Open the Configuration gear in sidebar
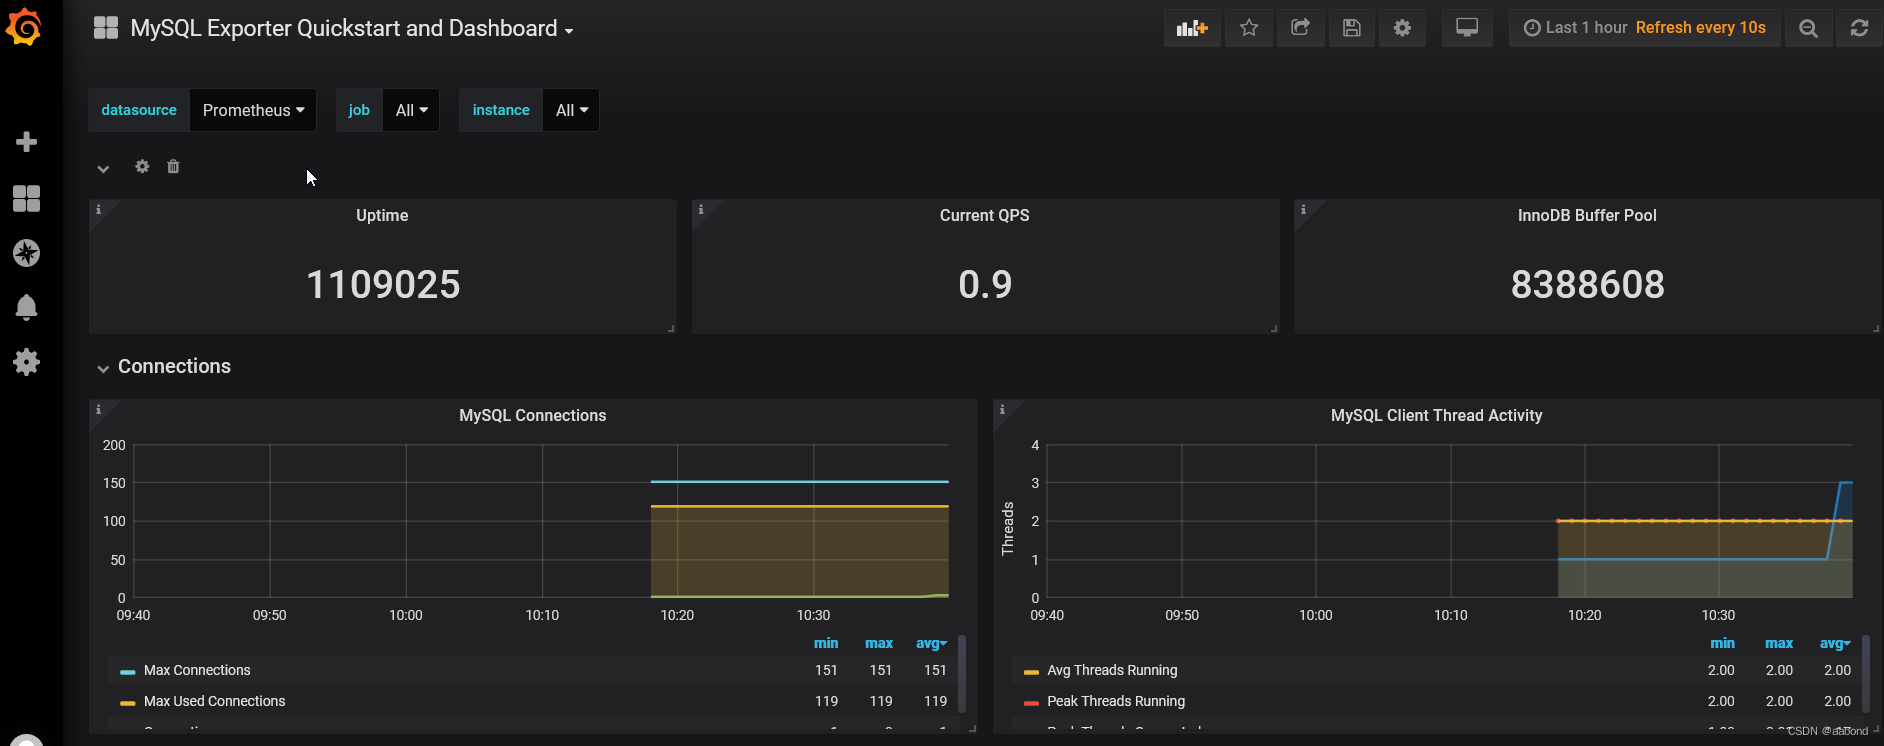The width and height of the screenshot is (1884, 746). click(x=27, y=361)
